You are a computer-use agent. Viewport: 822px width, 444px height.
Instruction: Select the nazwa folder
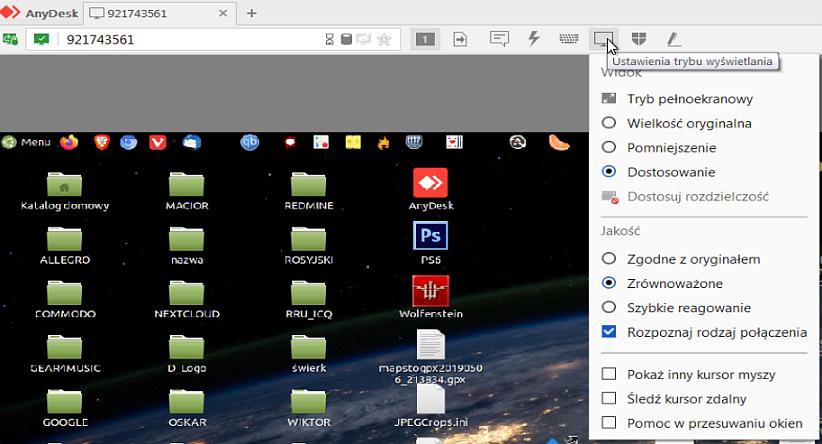(187, 244)
